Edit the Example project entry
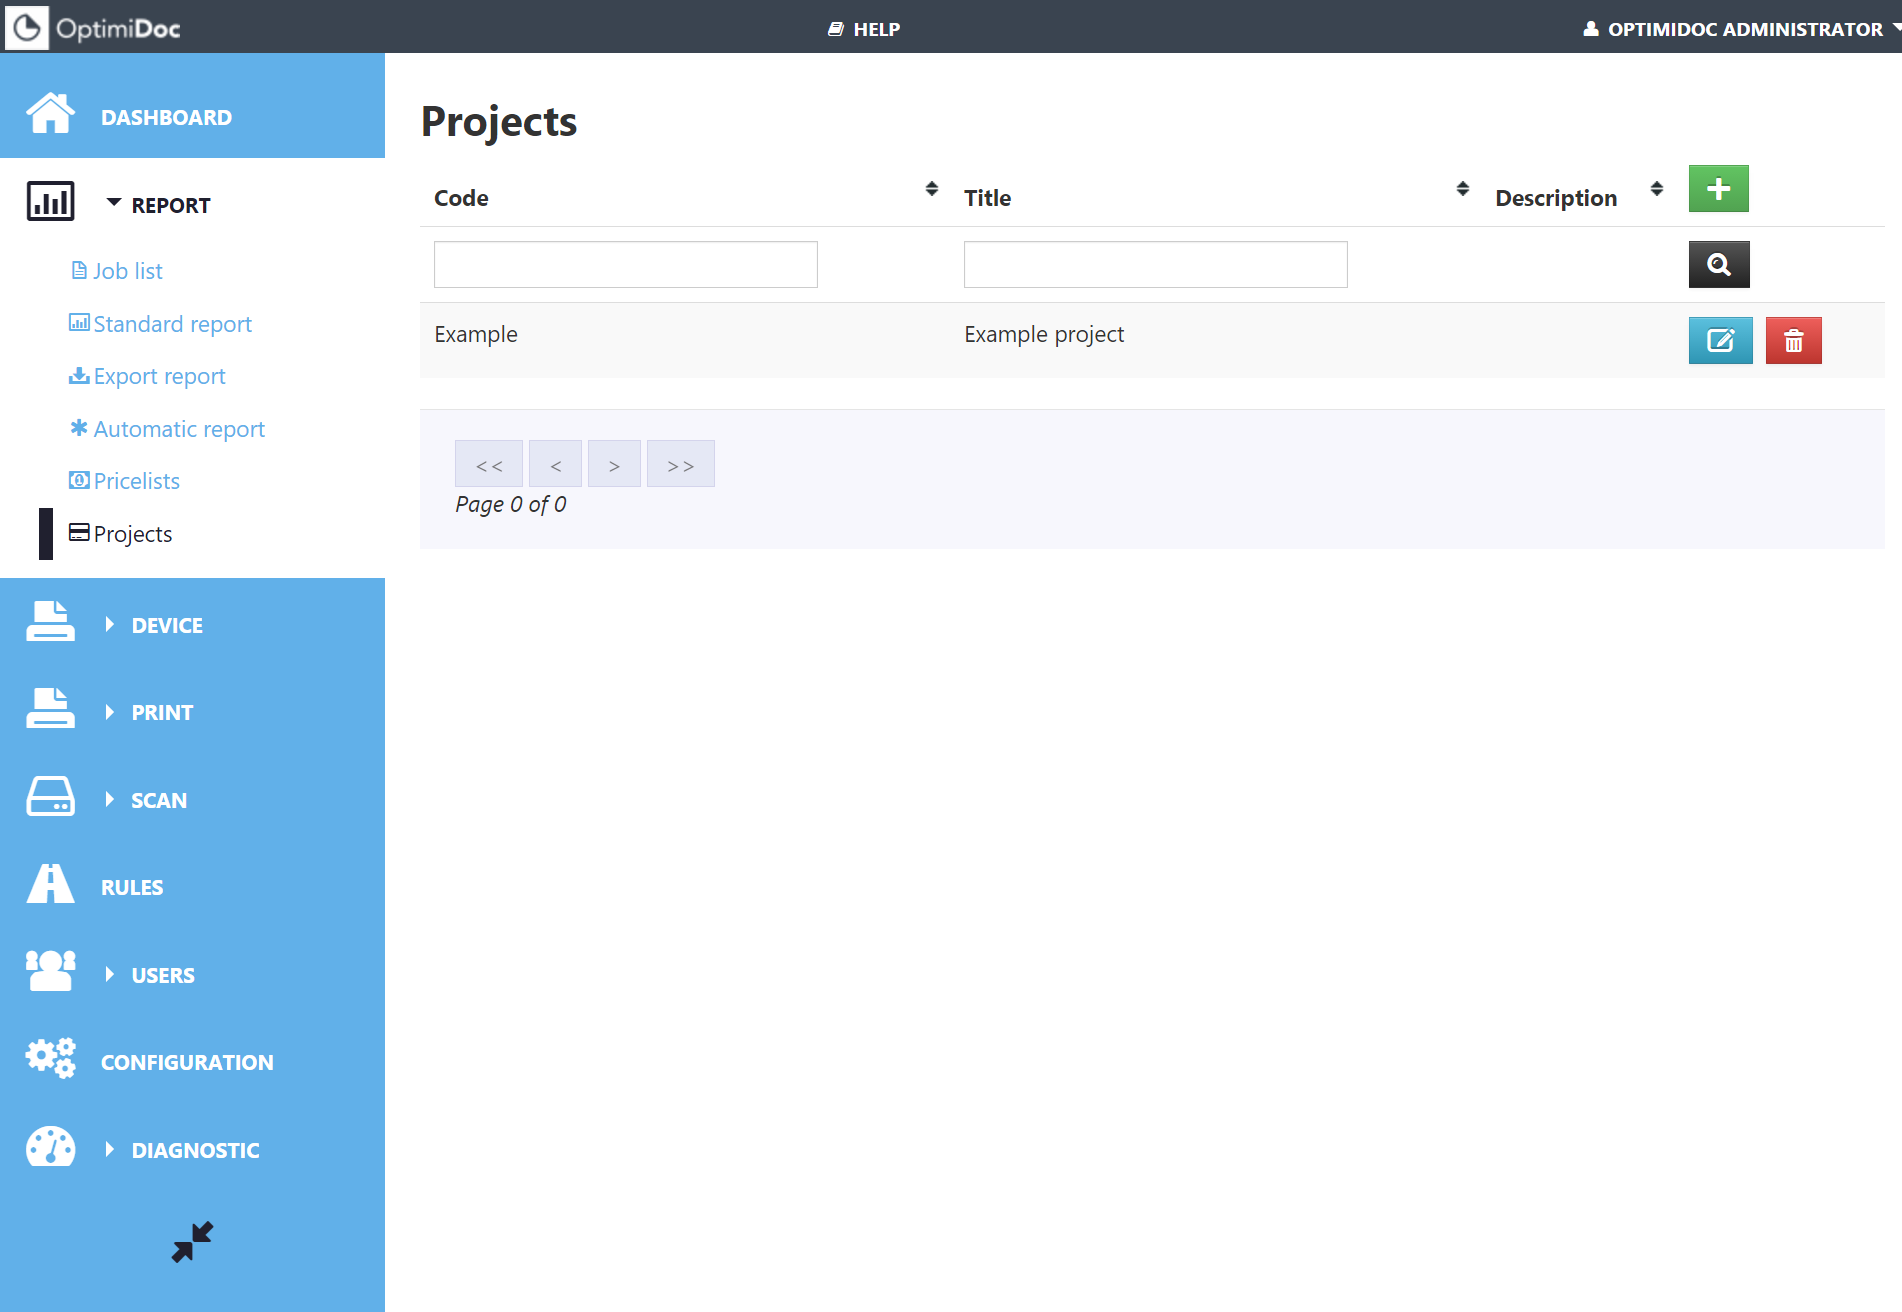Viewport: 1902px width, 1312px height. click(x=1720, y=341)
